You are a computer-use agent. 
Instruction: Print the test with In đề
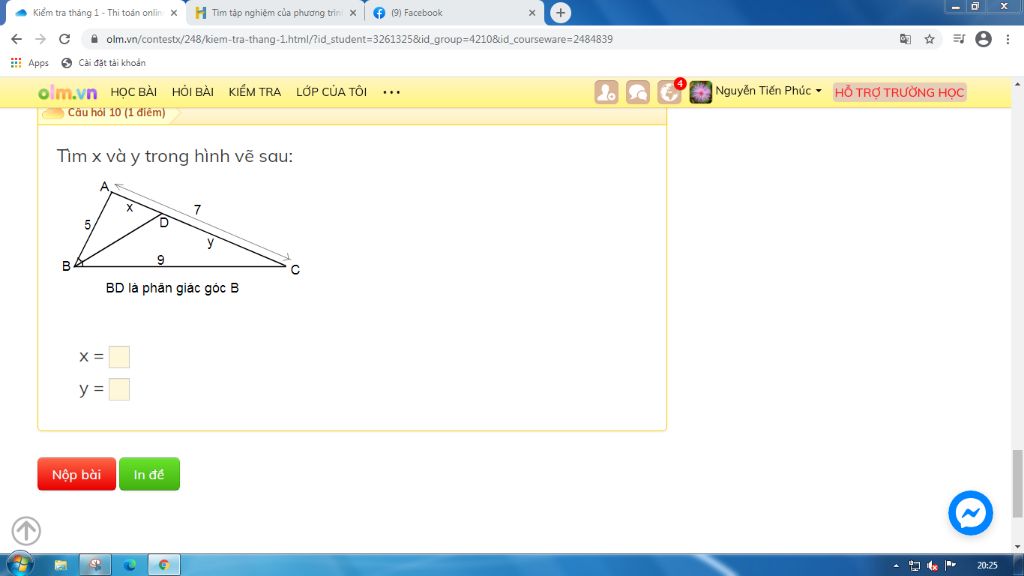pos(149,474)
